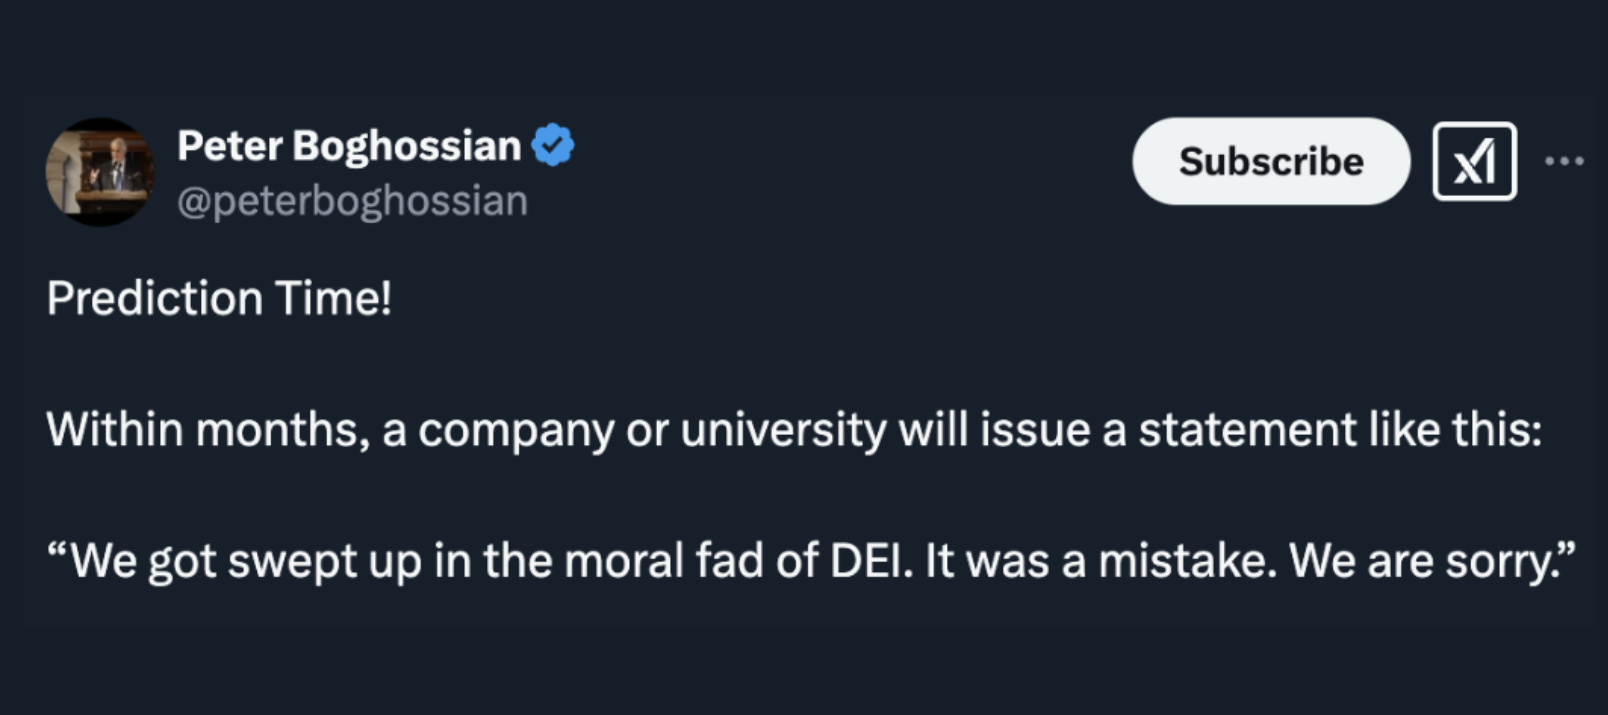
Task: Click the phrase "It was a mistake."
Action: (1101, 561)
